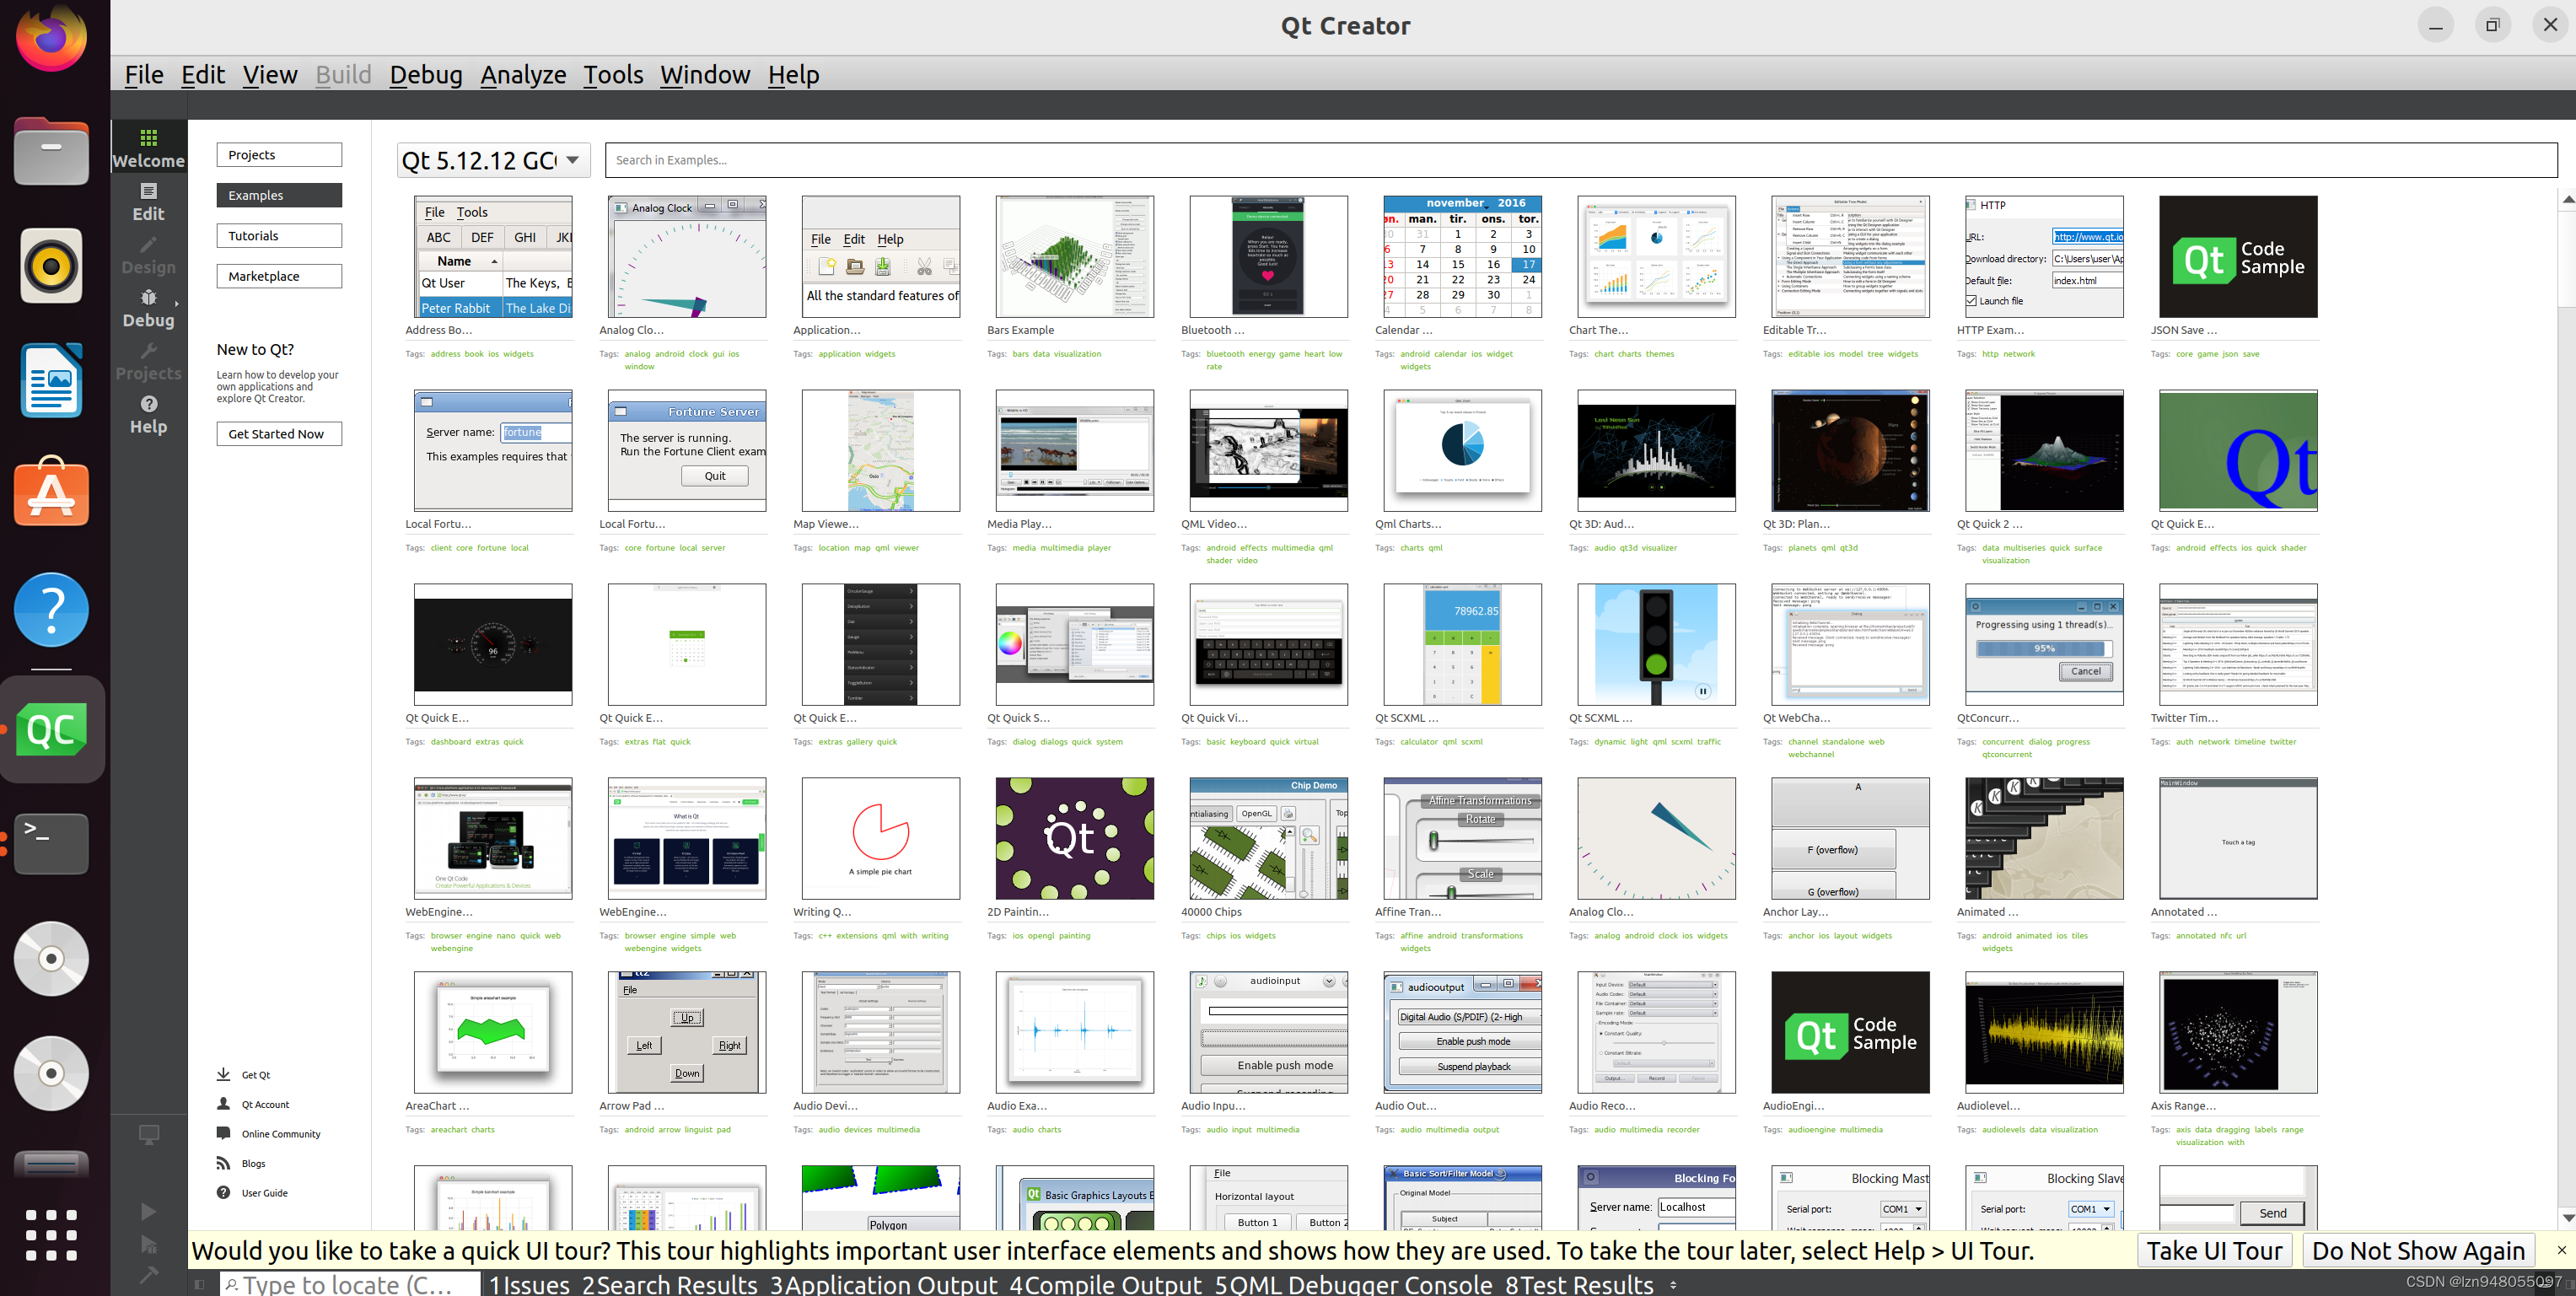
Task: Open the Issues output pane tab
Action: pyautogui.click(x=530, y=1284)
